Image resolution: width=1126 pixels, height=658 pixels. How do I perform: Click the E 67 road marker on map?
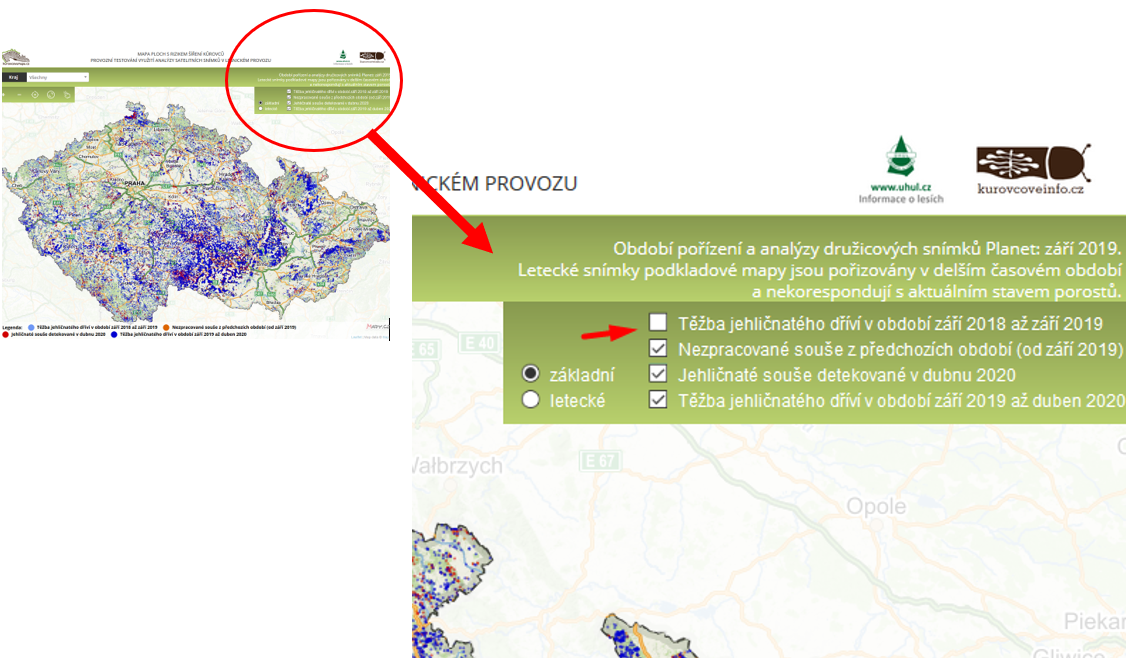pos(600,460)
